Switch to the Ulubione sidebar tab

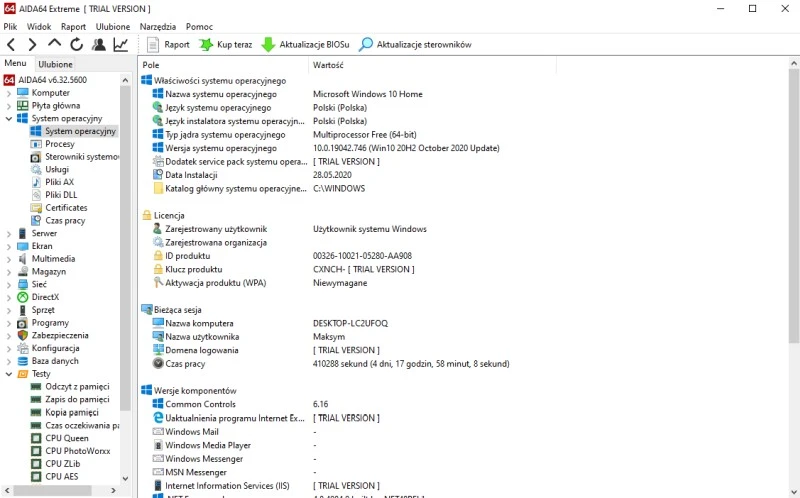coord(55,64)
